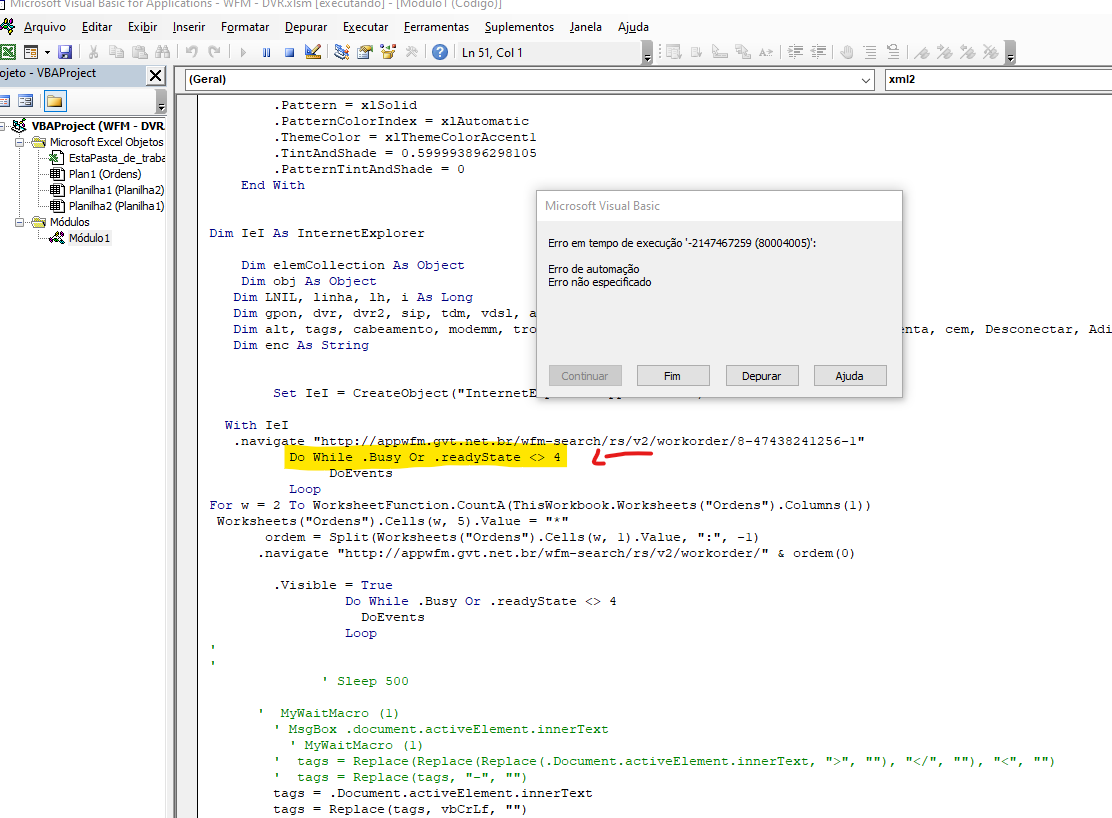Select Módulo1 in project tree

pos(89,238)
